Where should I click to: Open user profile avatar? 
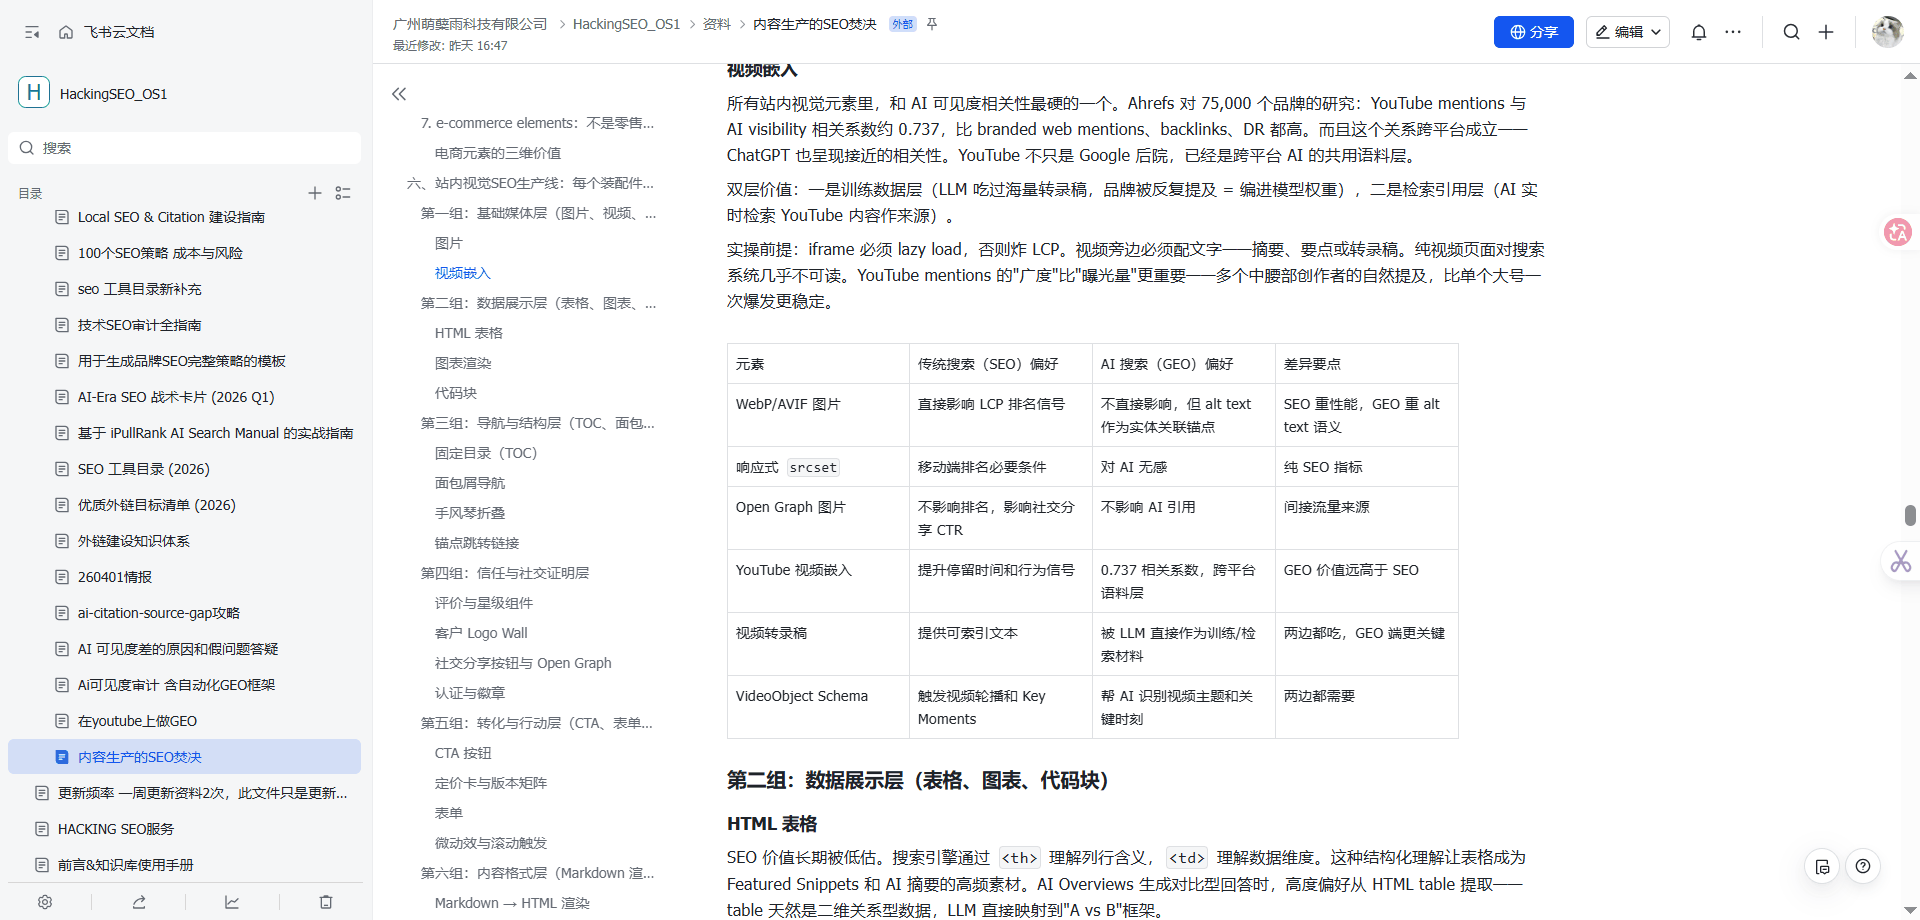point(1887,32)
